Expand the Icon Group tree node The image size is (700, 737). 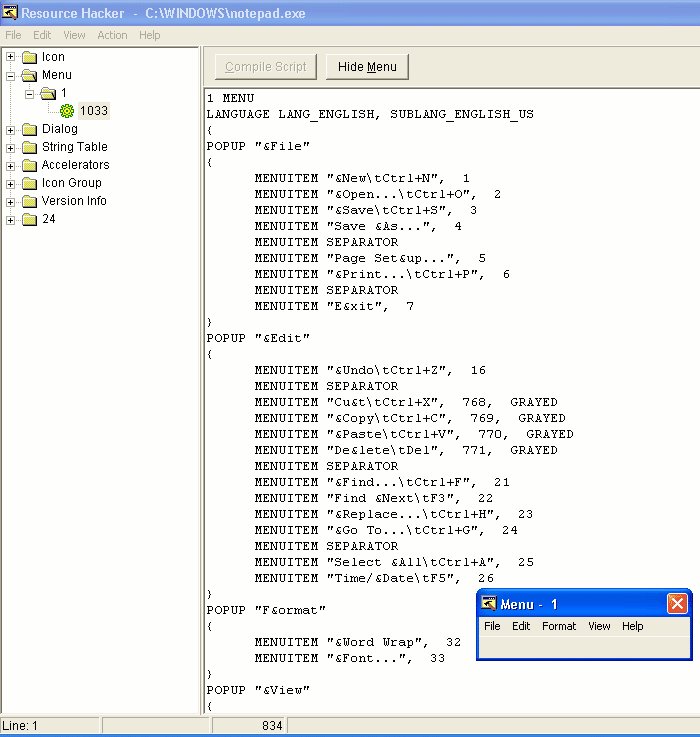pyautogui.click(x=10, y=184)
